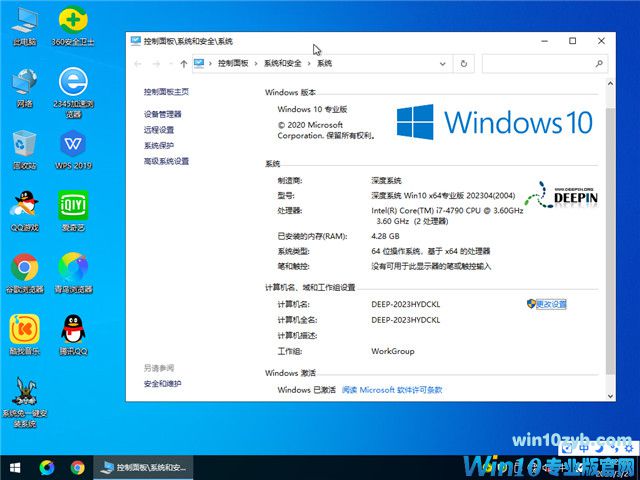Click scrollbar up arrow

pos(610,84)
